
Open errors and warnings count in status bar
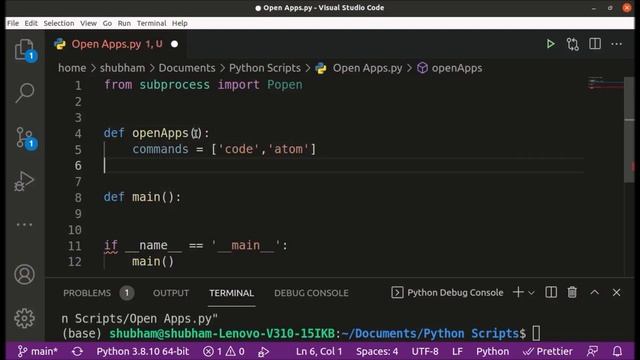(224, 351)
